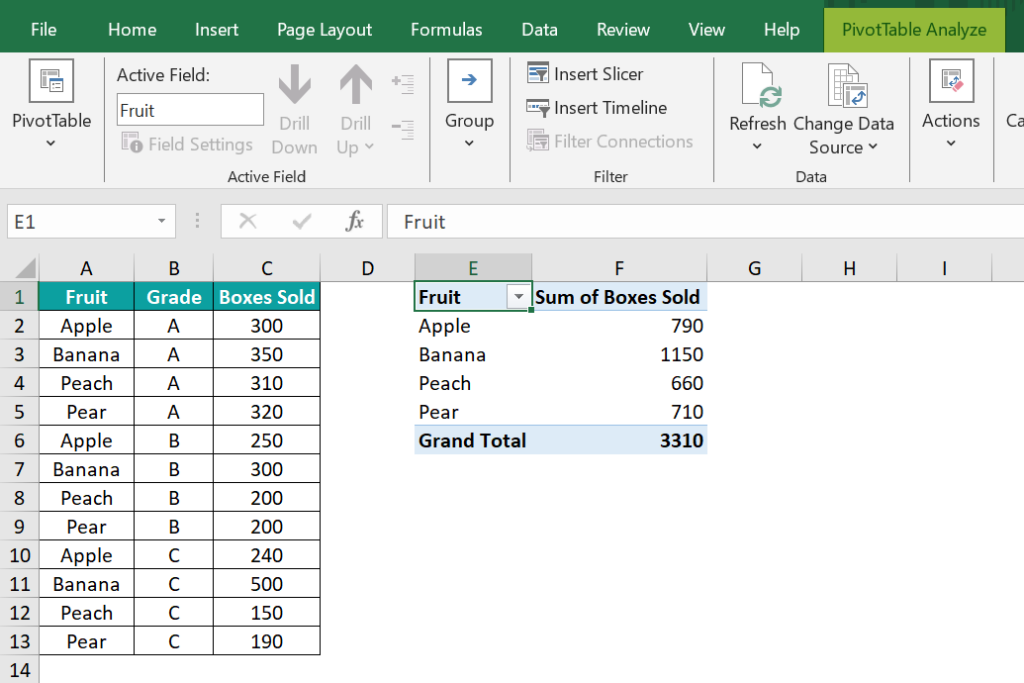Click the Expand Field icon
This screenshot has height=683, width=1024.
coord(404,84)
